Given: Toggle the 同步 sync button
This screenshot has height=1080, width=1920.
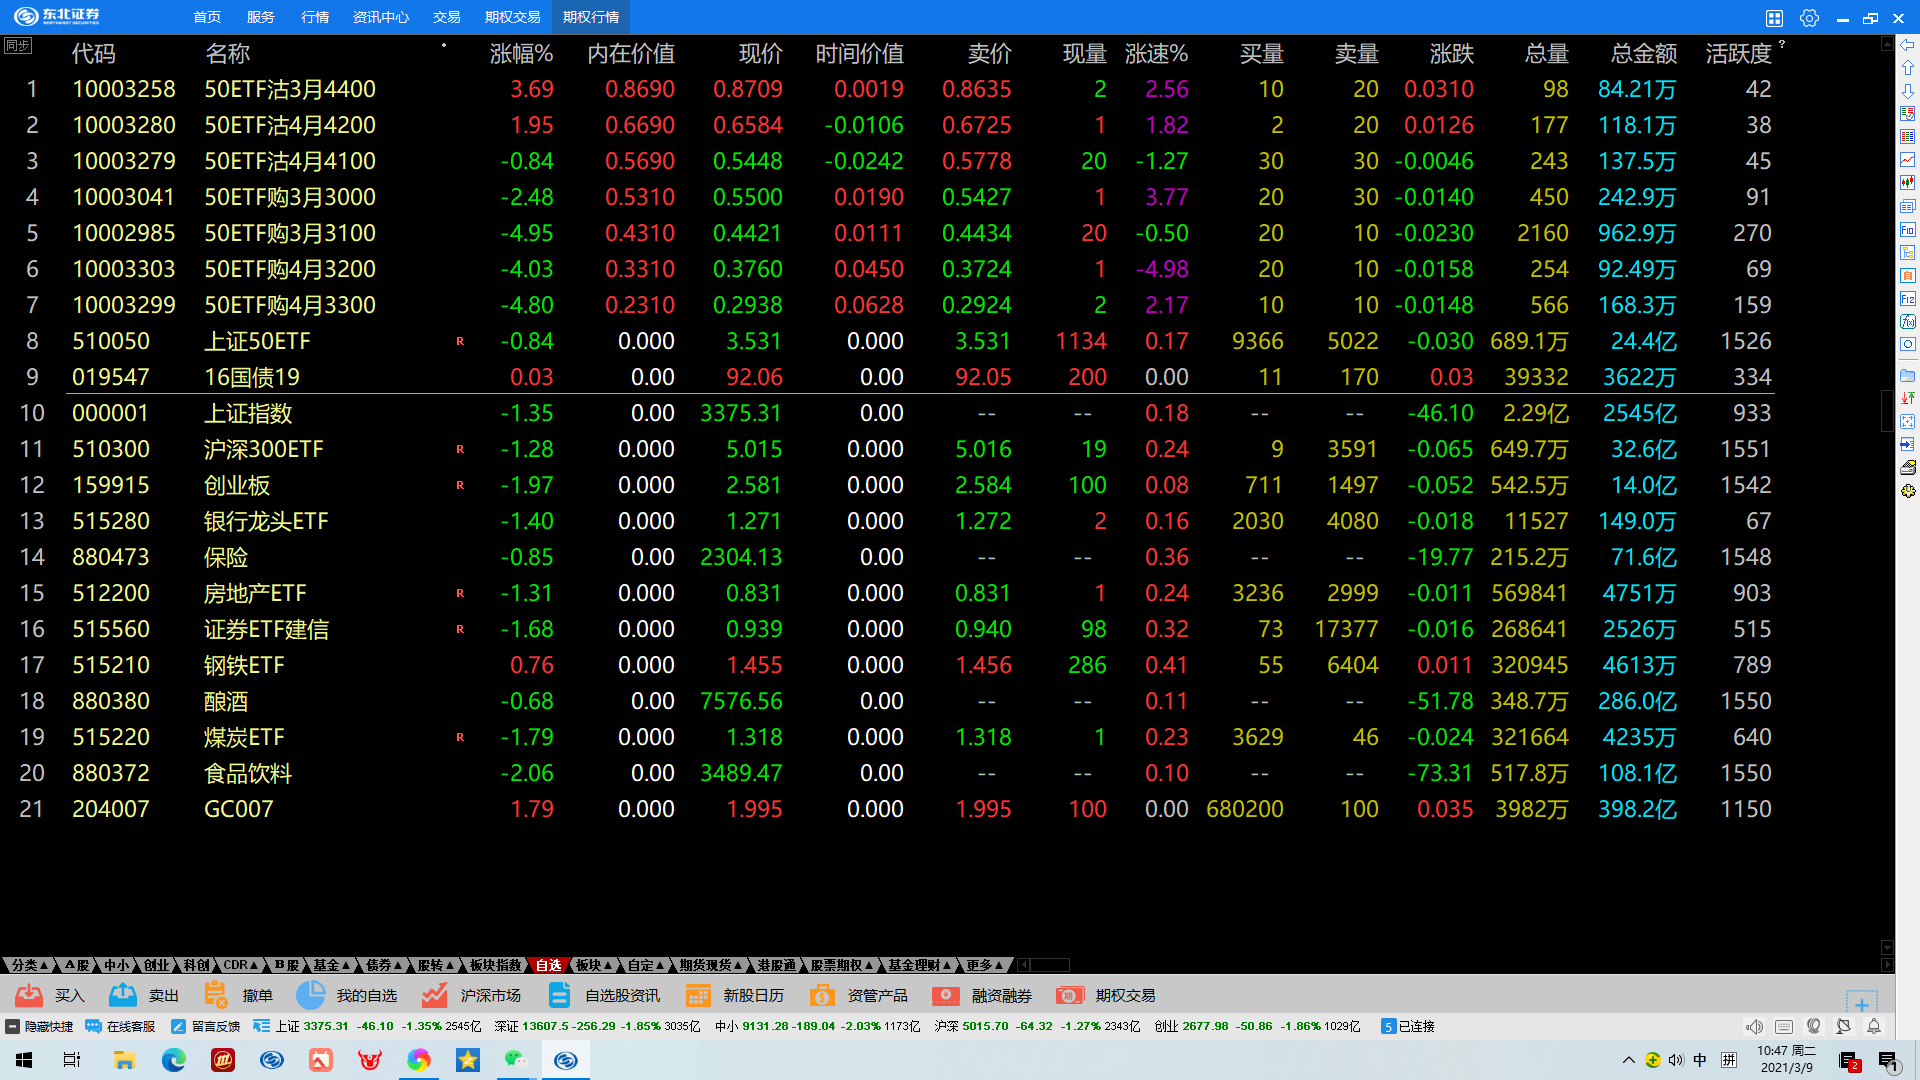Looking at the screenshot, I should point(17,46).
